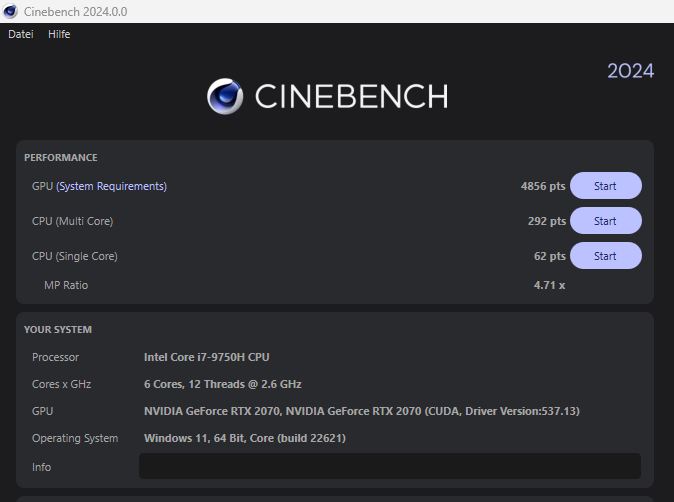Click the Cores x GHz label
Viewport: 674px width, 502px height.
tap(61, 384)
